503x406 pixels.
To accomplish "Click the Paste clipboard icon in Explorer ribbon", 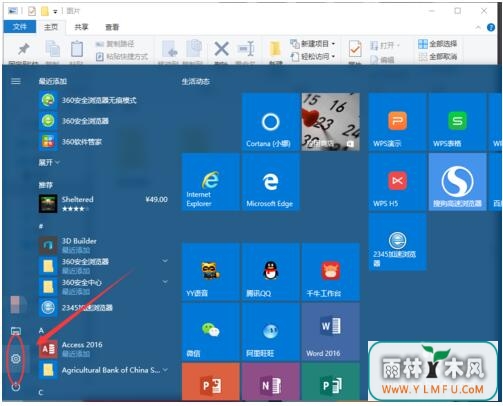I will pyautogui.click(x=77, y=49).
